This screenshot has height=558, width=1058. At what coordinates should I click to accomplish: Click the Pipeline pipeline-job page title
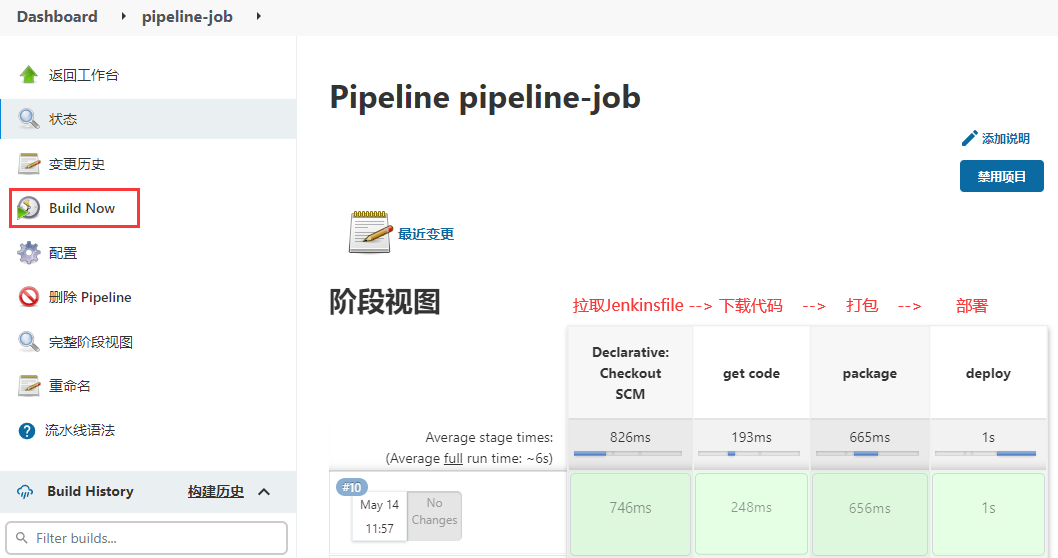484,97
